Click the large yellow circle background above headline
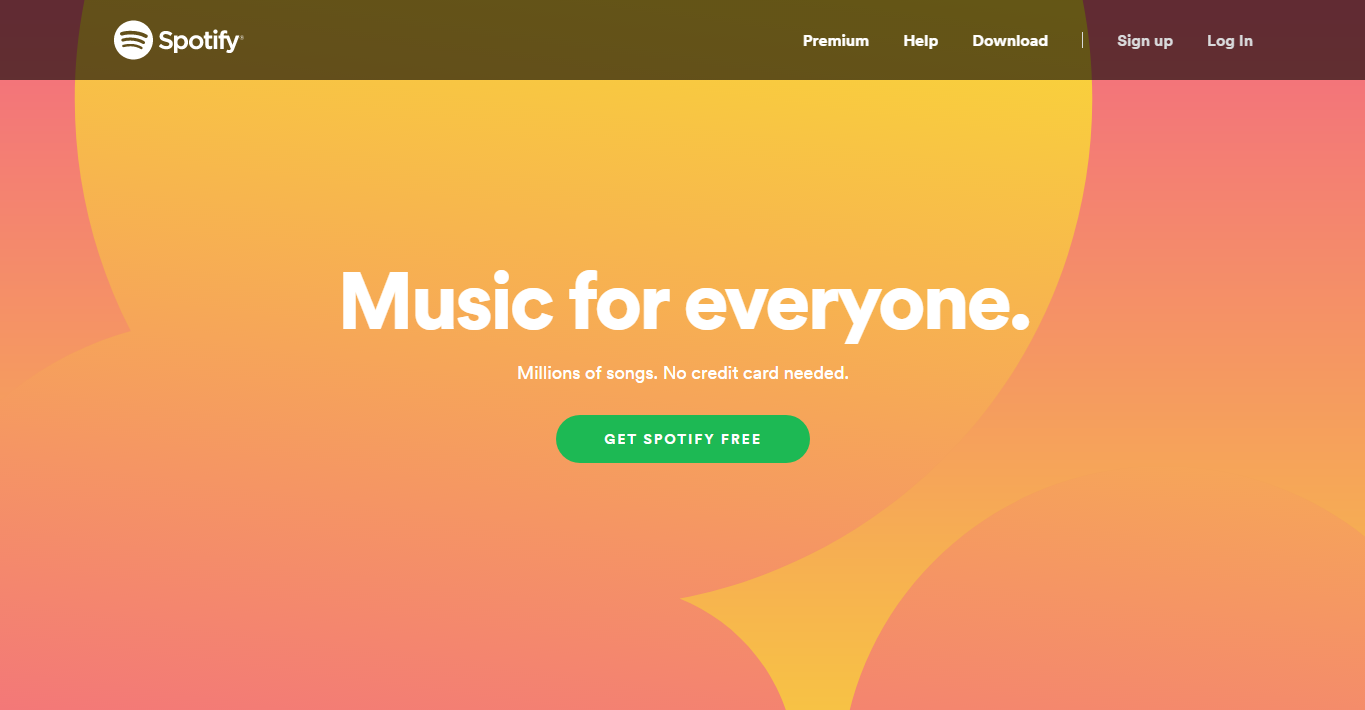The height and width of the screenshot is (710, 1365). coord(583,170)
